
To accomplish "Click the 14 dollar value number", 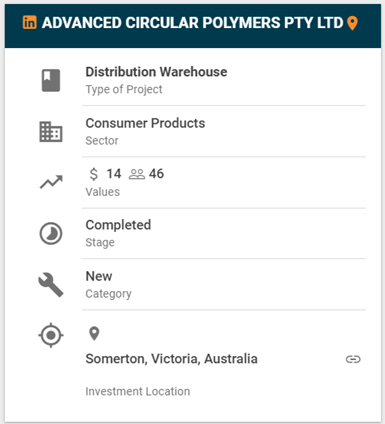I will (114, 174).
